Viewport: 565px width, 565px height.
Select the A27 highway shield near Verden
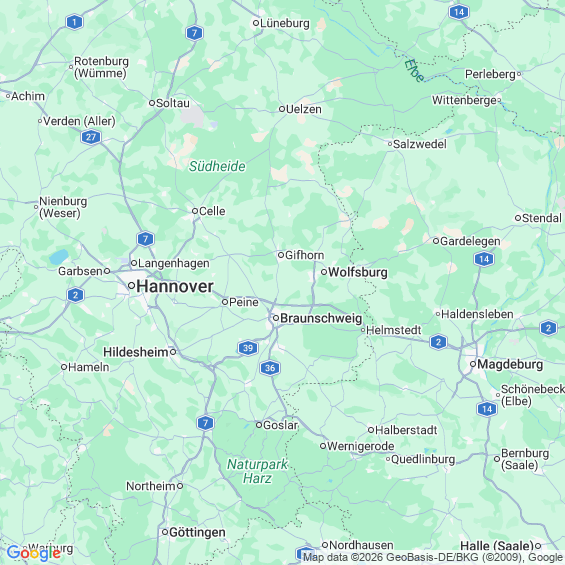[91, 137]
